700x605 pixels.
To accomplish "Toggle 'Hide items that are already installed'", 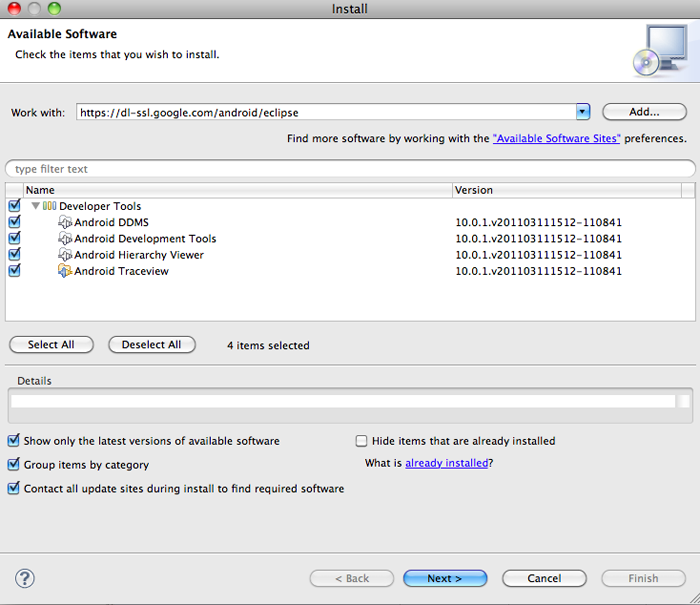I will (362, 441).
